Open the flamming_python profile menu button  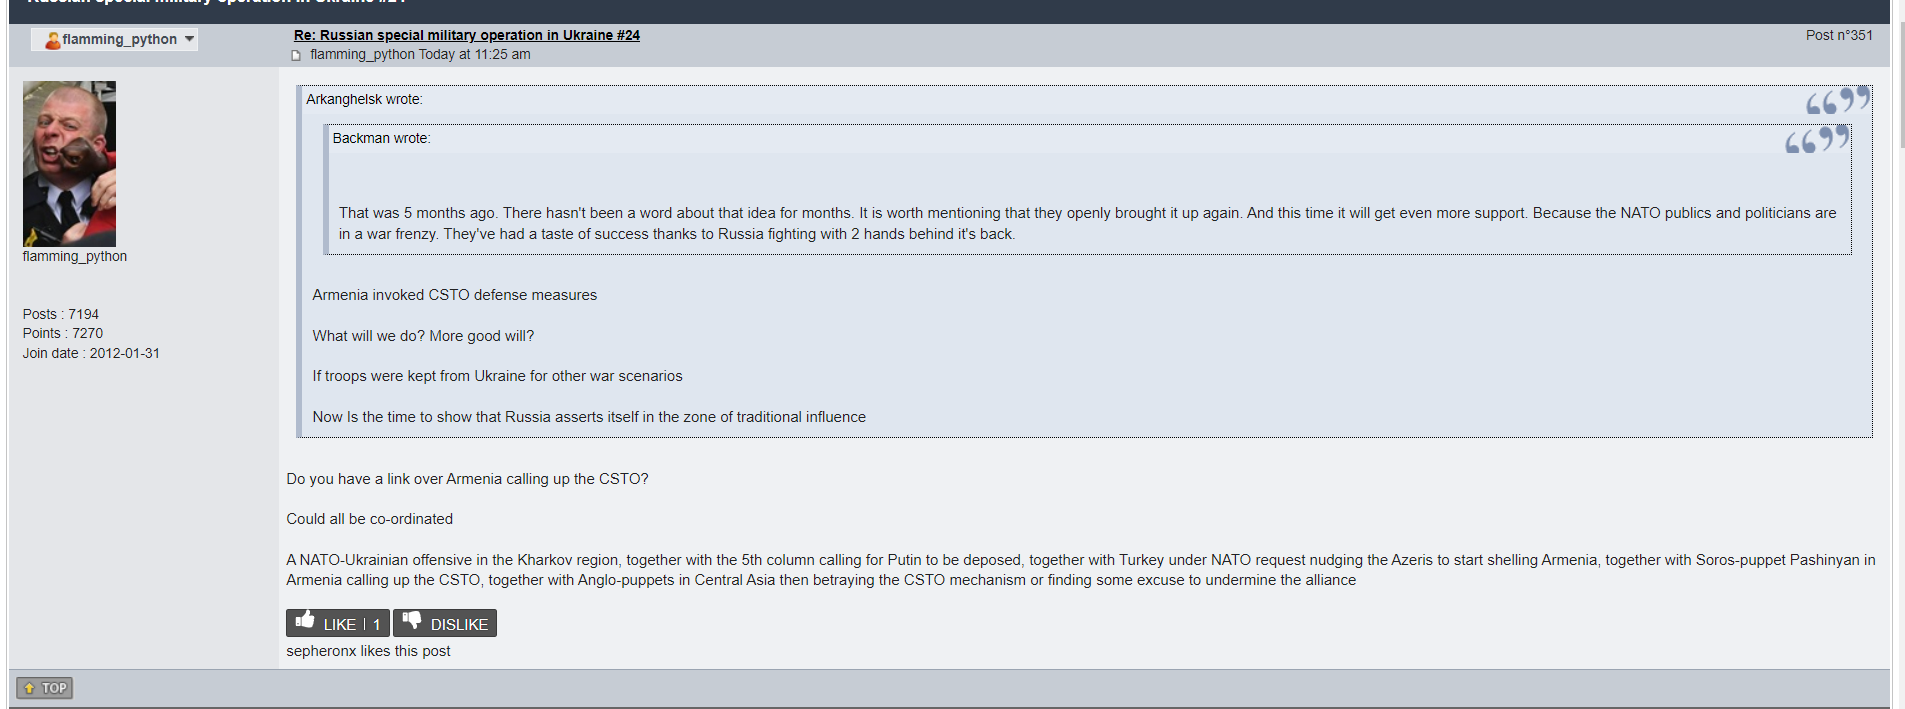point(114,39)
